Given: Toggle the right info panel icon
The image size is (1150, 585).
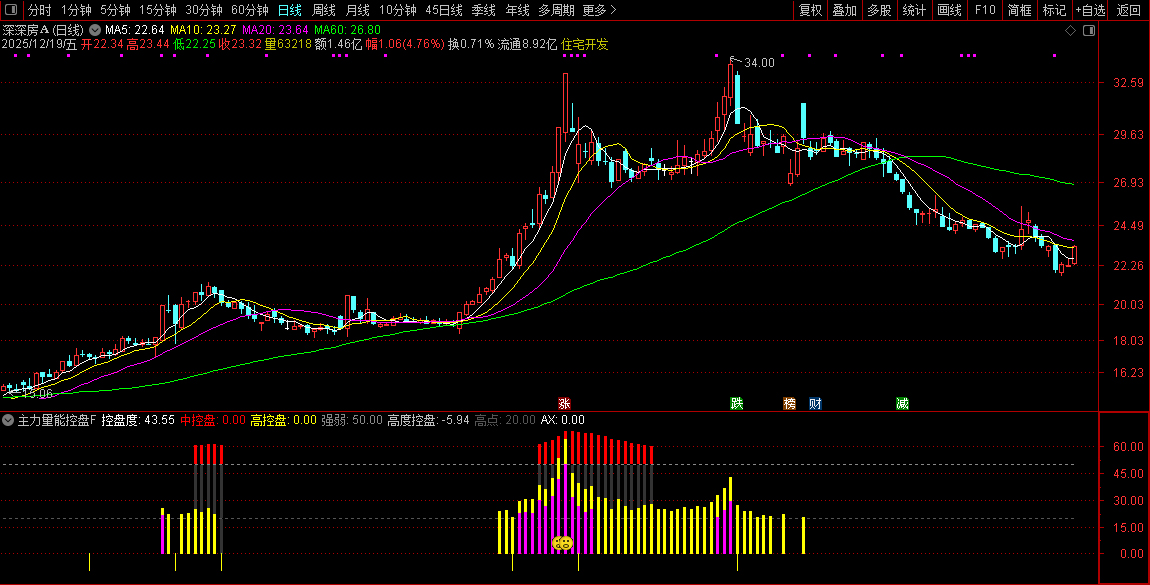Looking at the screenshot, I should [1089, 31].
